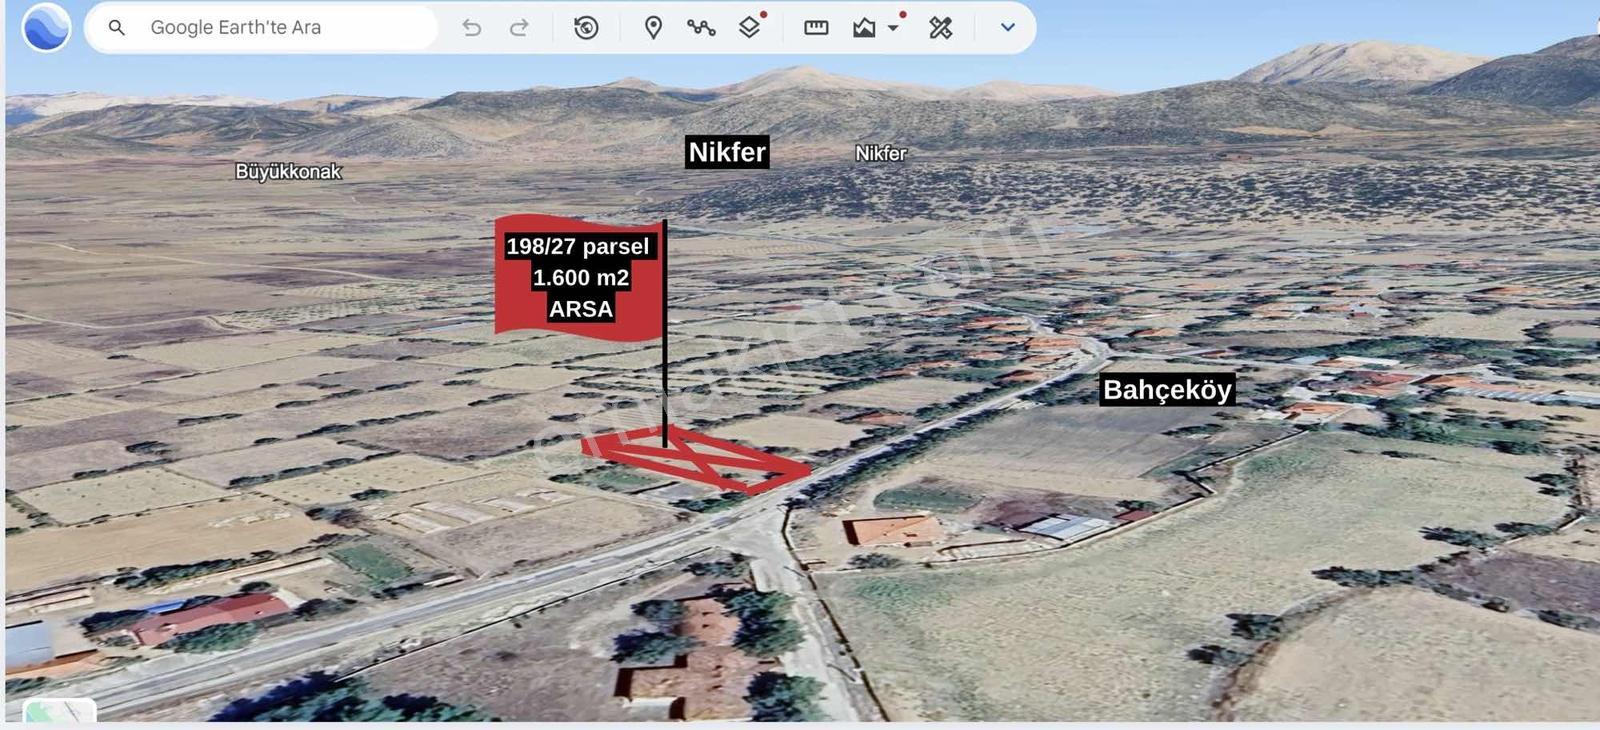Click the '1.600 m2' flag text
This screenshot has width=1600, height=730.
tap(581, 277)
